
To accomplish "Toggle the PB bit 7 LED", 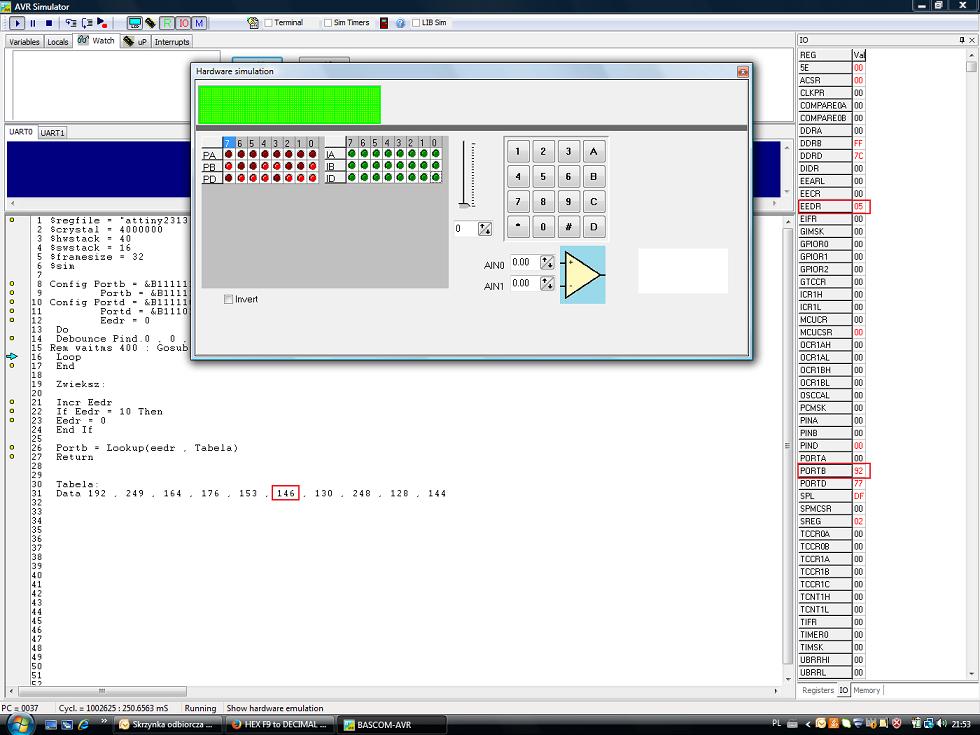I will click(x=229, y=166).
